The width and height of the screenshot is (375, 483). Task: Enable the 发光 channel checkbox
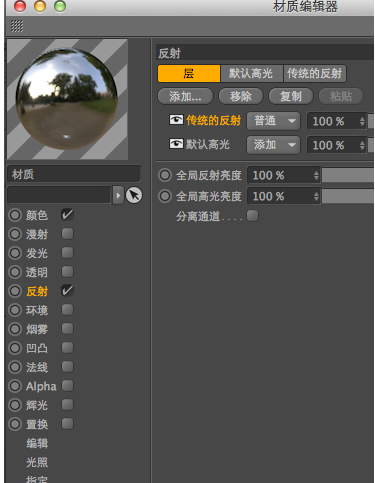click(x=67, y=253)
